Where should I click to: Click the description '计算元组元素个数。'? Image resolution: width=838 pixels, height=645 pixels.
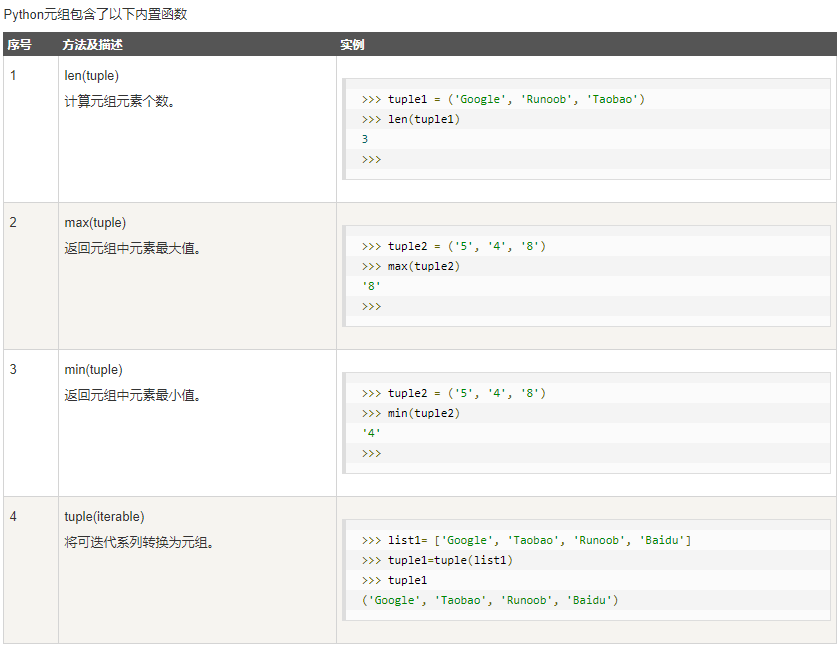[x=120, y=101]
